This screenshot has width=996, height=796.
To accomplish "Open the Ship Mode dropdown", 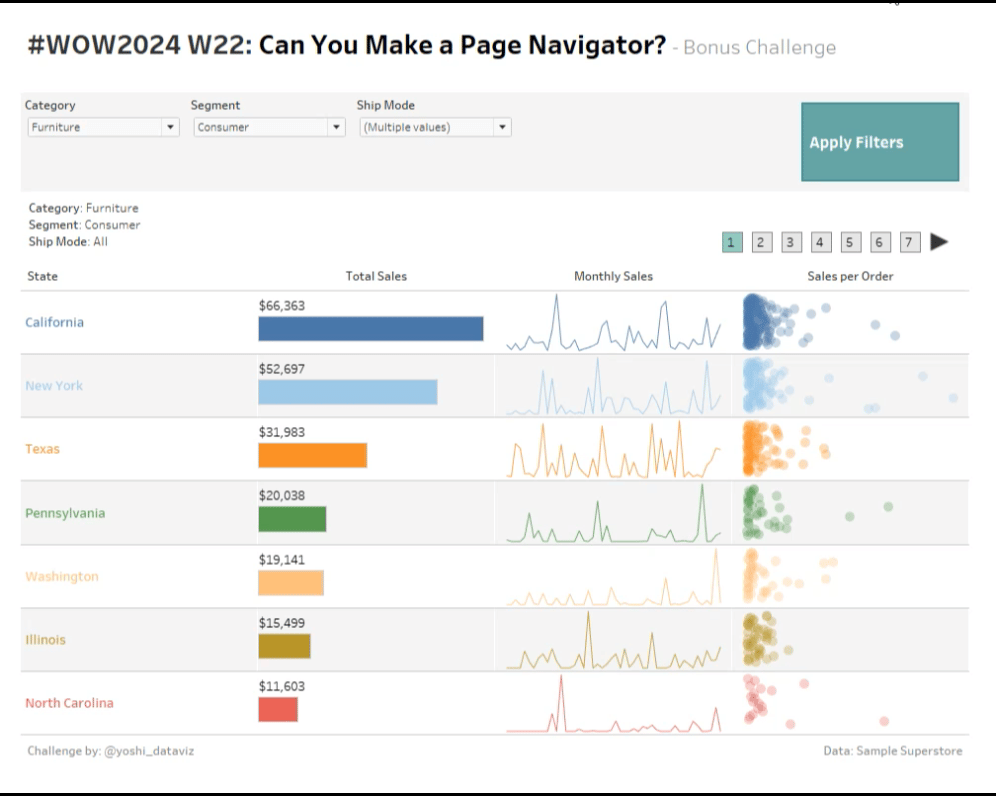I will [x=434, y=127].
